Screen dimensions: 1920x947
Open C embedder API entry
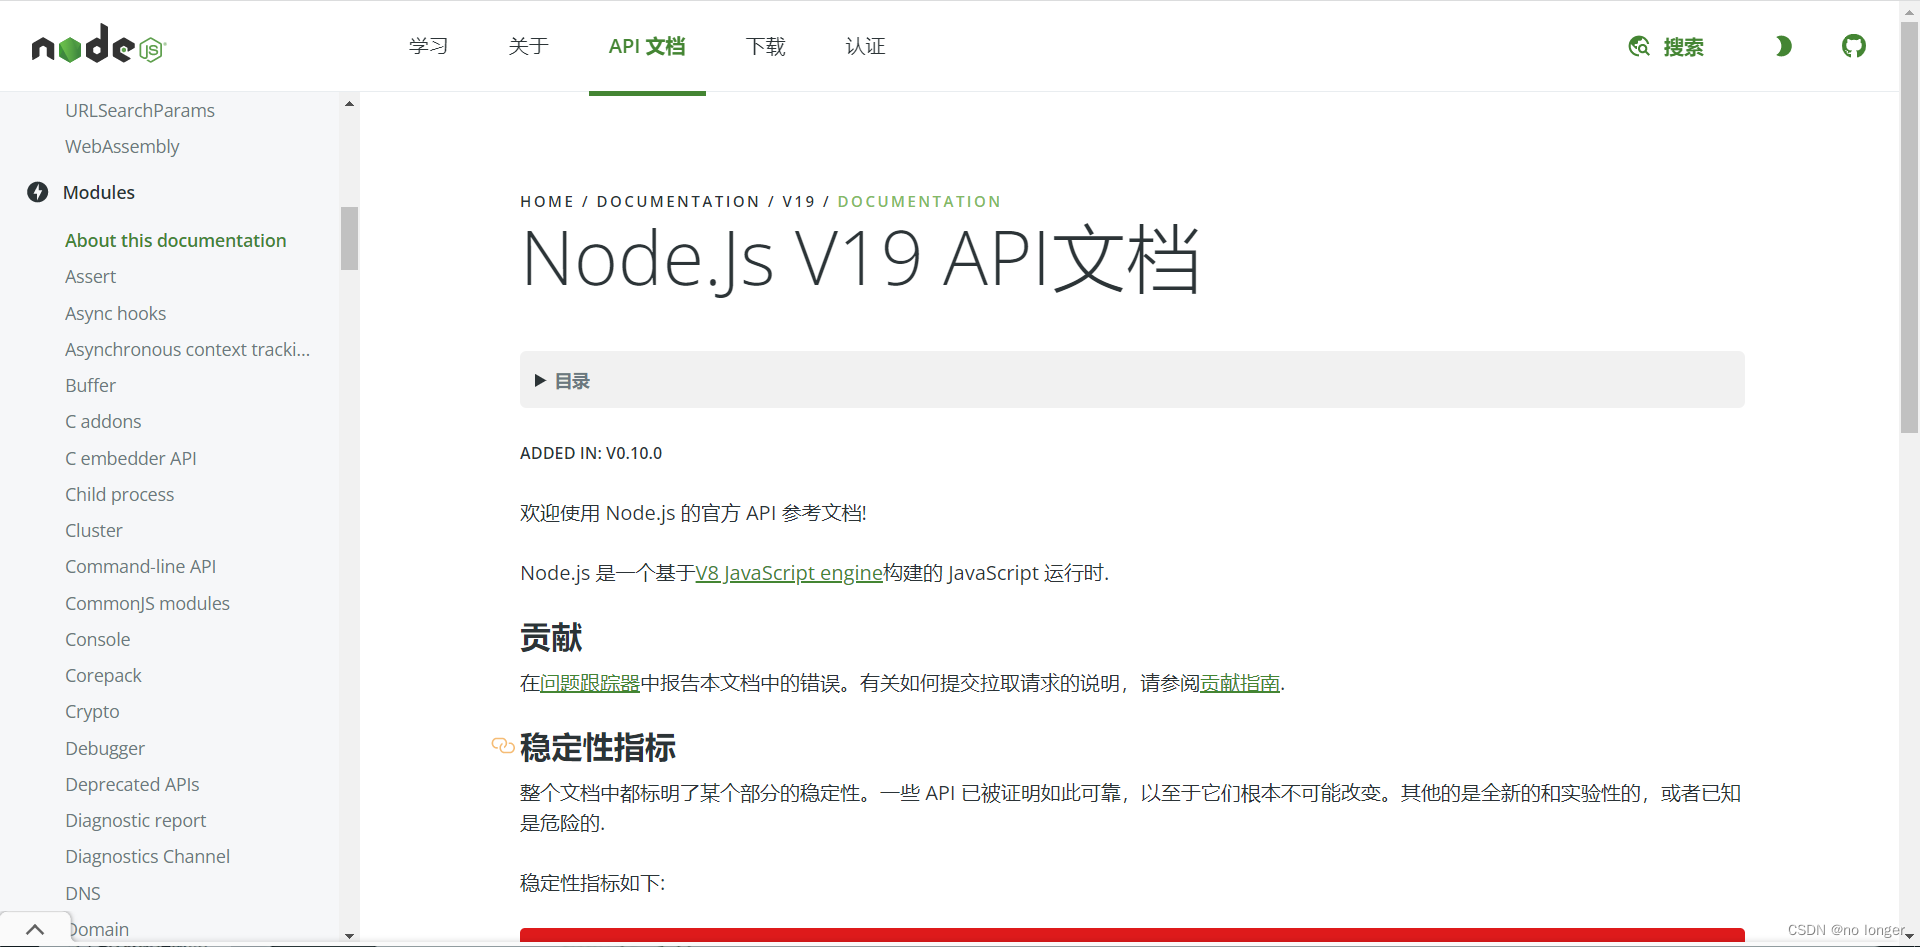[x=131, y=458]
